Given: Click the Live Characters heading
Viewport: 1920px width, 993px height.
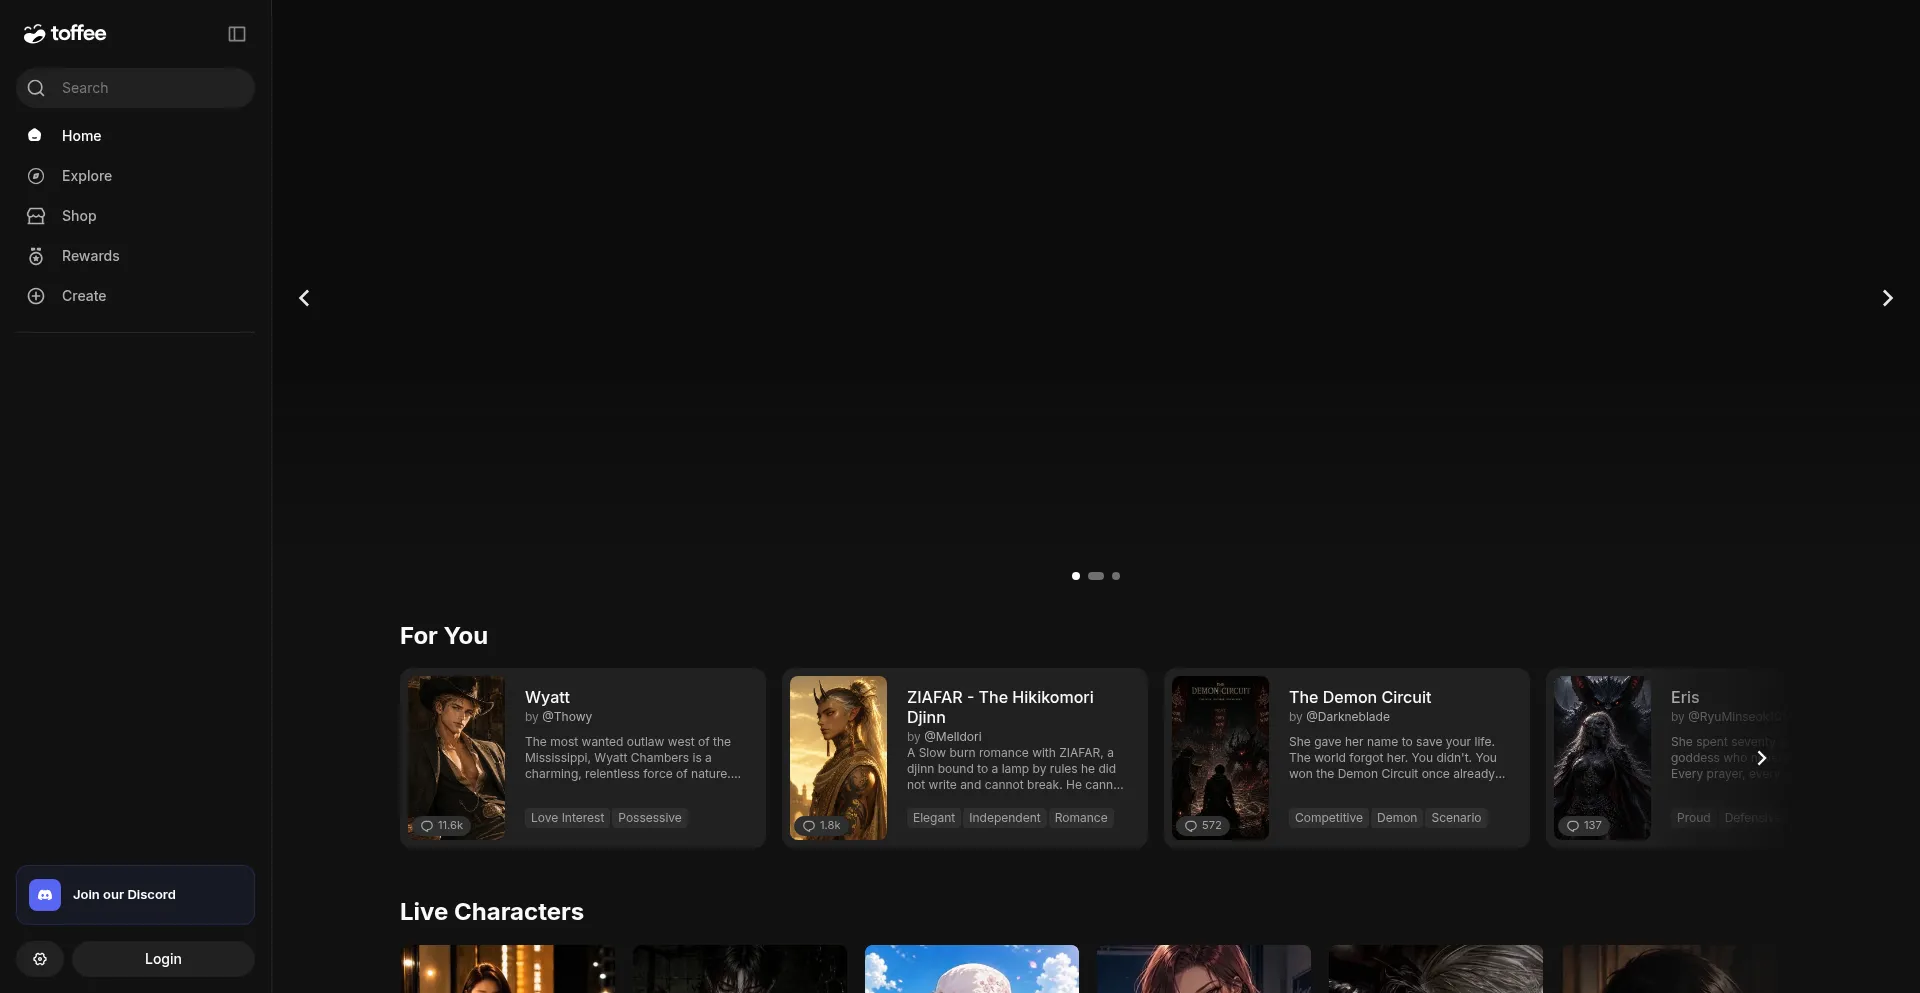Looking at the screenshot, I should 492,912.
